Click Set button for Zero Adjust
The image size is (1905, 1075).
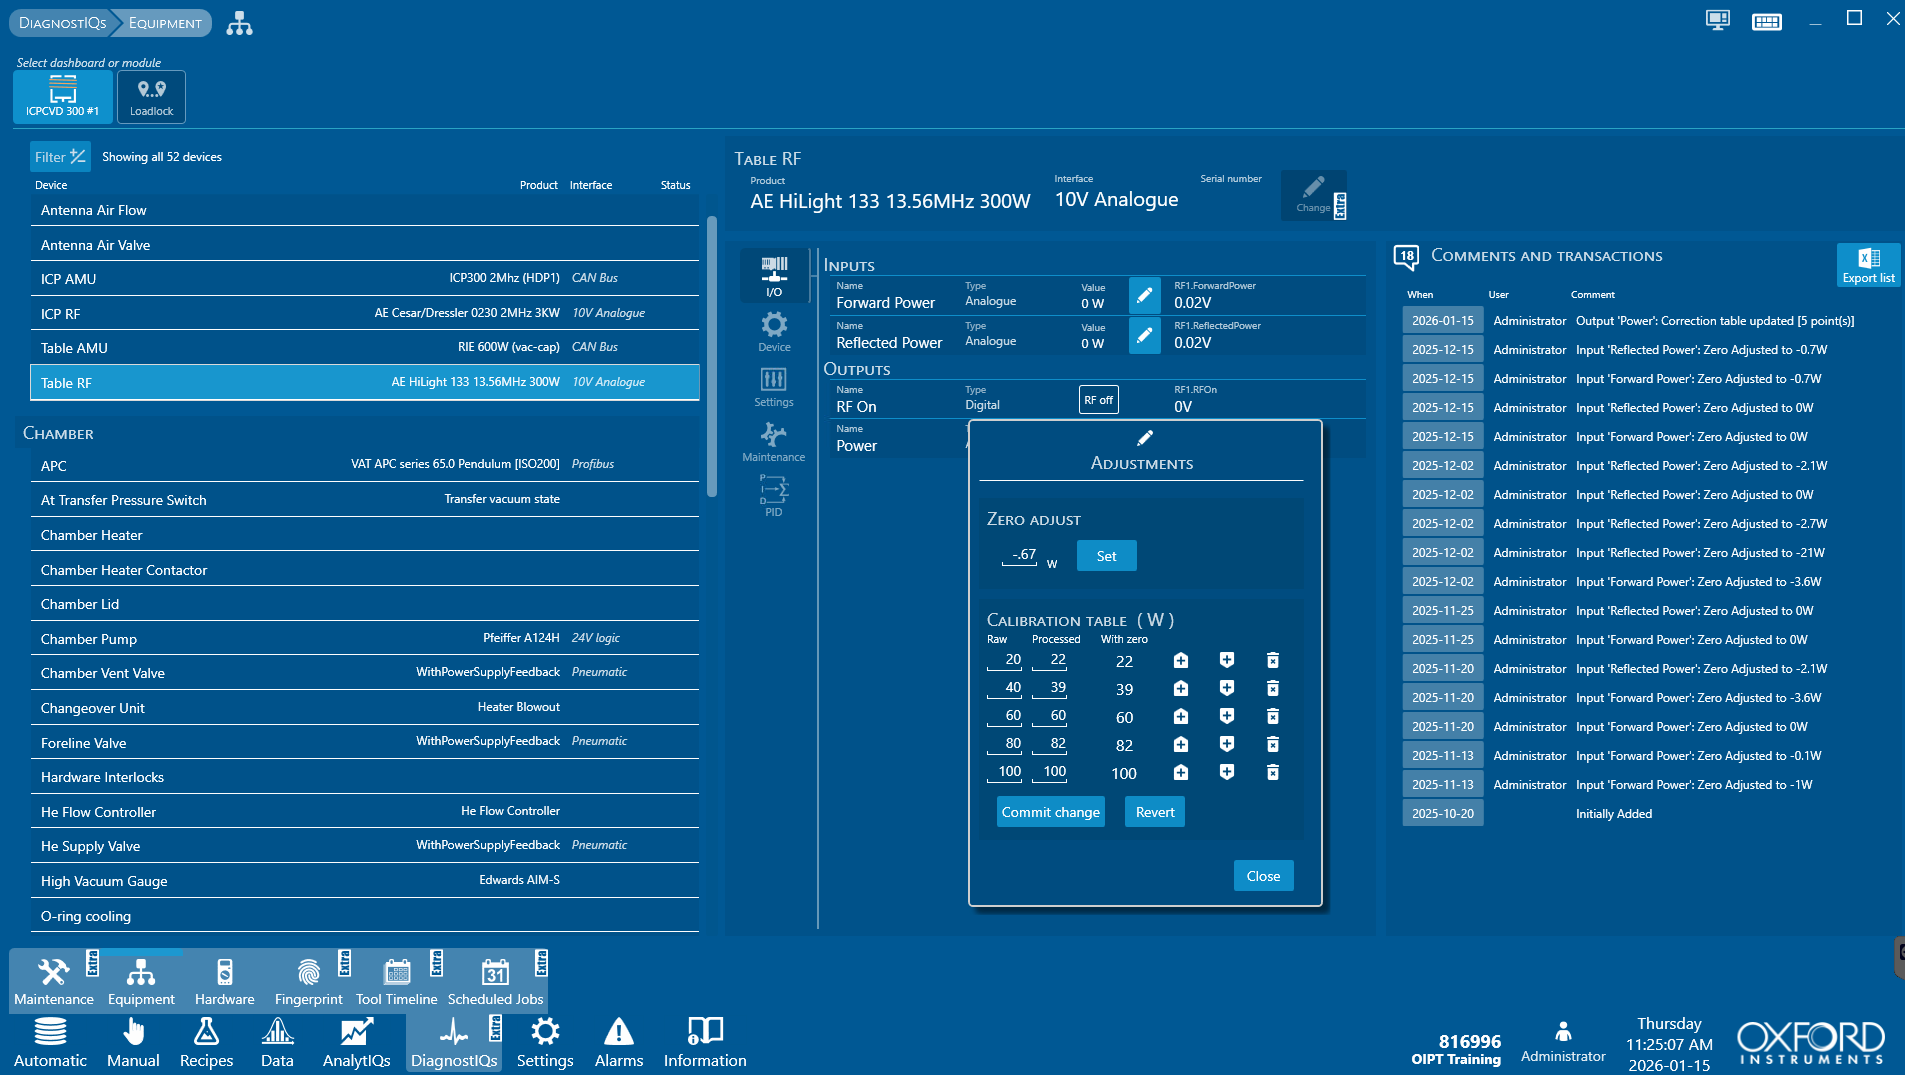coord(1106,556)
